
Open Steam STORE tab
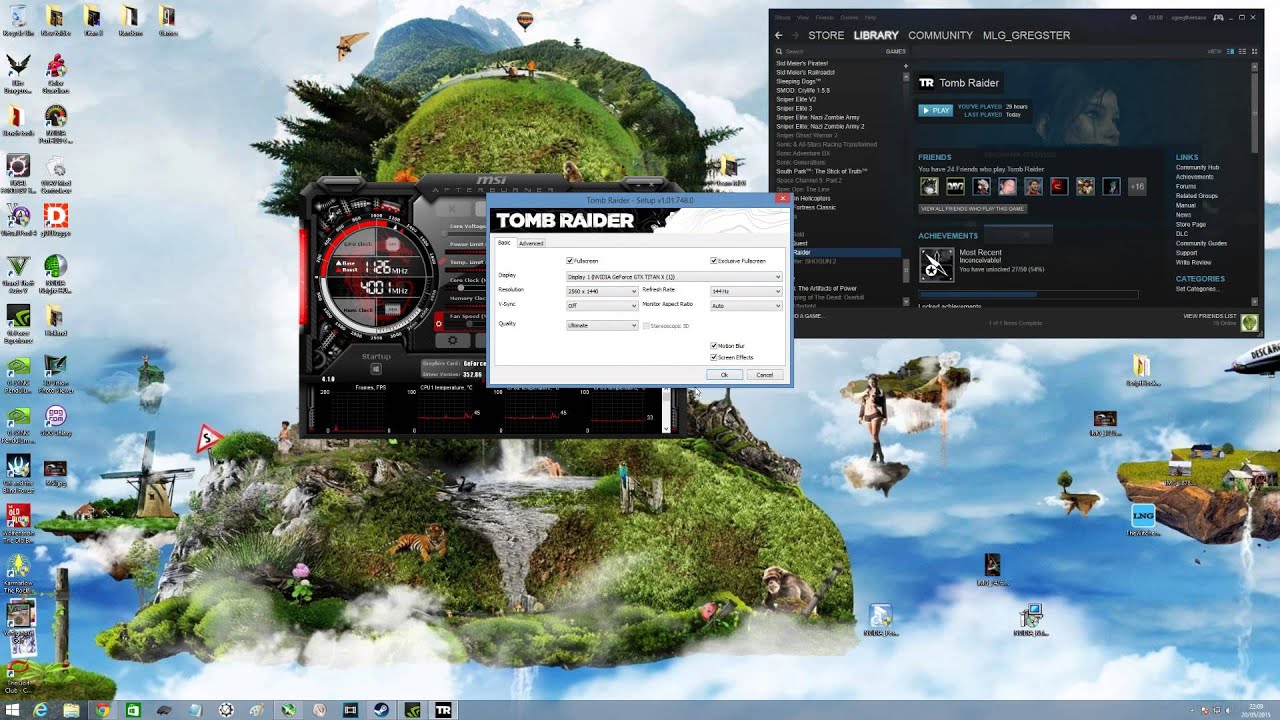pos(826,35)
